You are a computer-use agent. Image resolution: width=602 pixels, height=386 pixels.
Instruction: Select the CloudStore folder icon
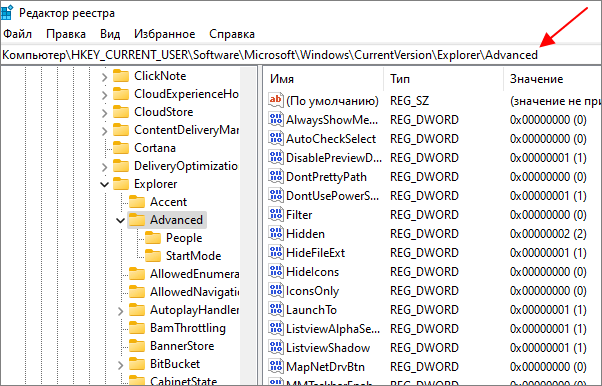click(x=121, y=112)
